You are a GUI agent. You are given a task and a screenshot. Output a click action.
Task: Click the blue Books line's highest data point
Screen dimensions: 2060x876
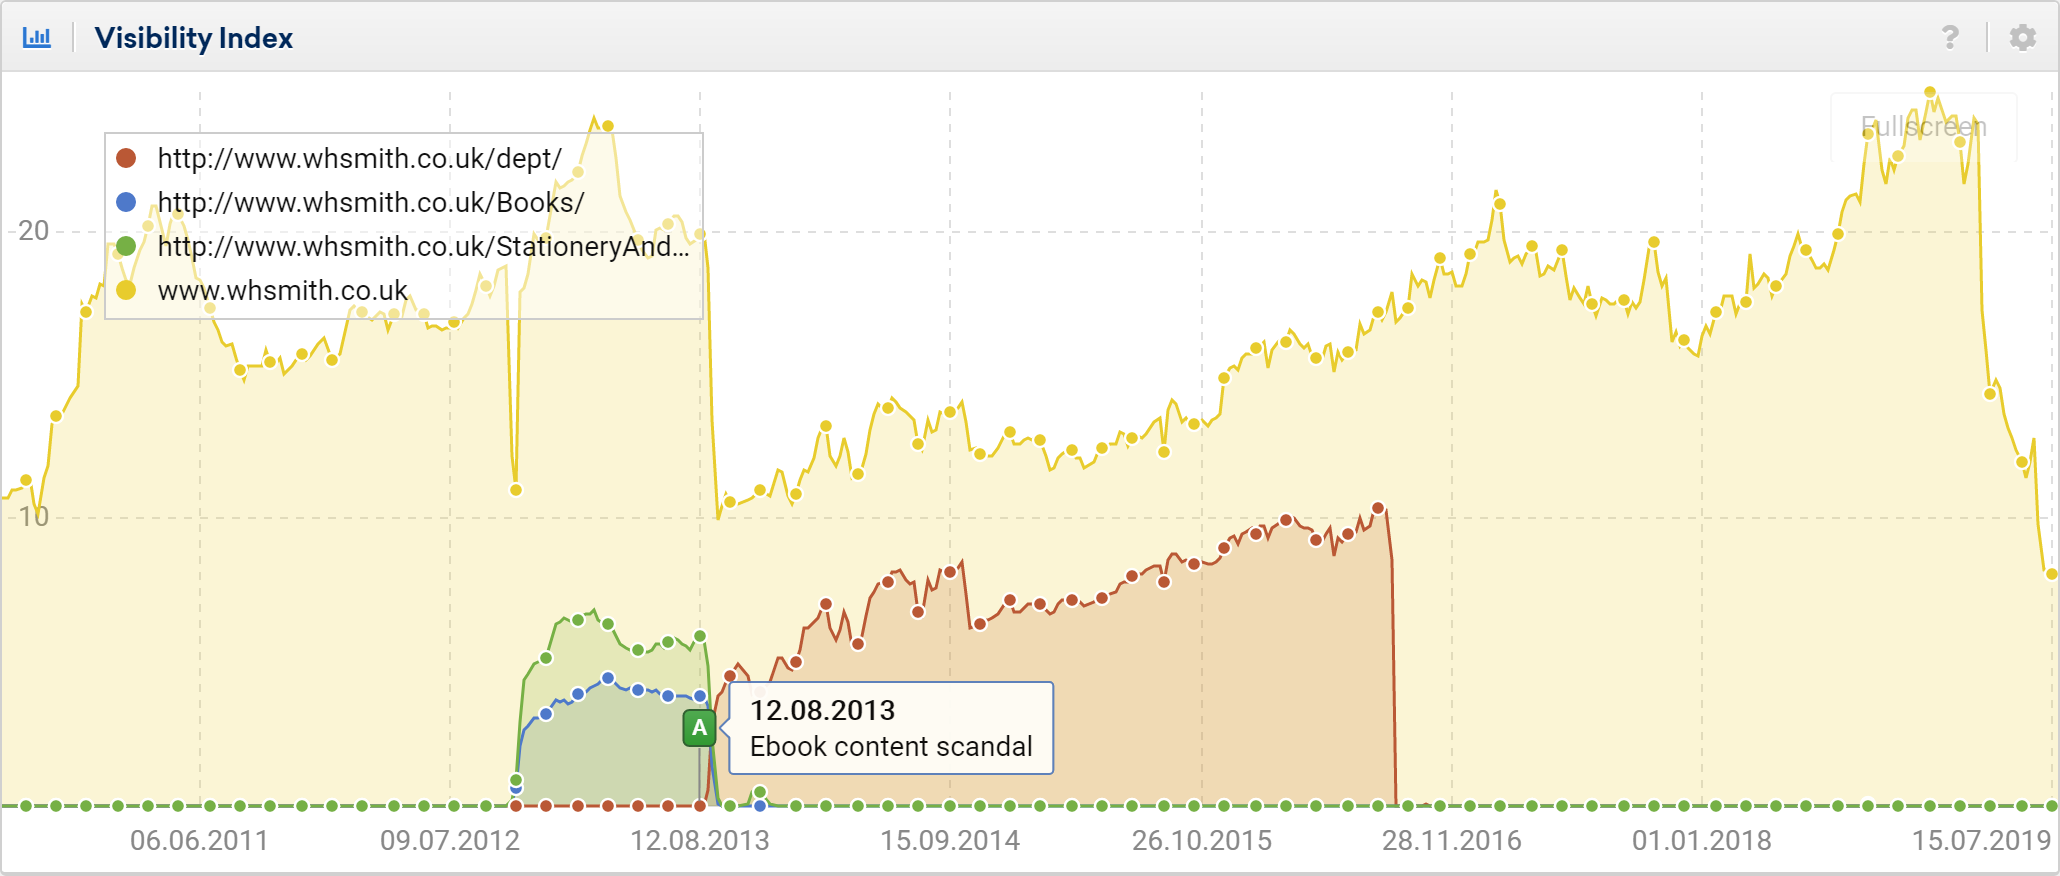pyautogui.click(x=607, y=678)
